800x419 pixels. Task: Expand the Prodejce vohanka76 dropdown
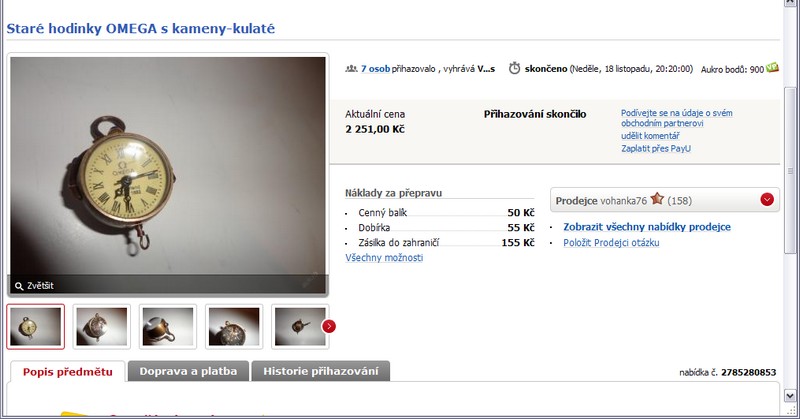(x=767, y=200)
